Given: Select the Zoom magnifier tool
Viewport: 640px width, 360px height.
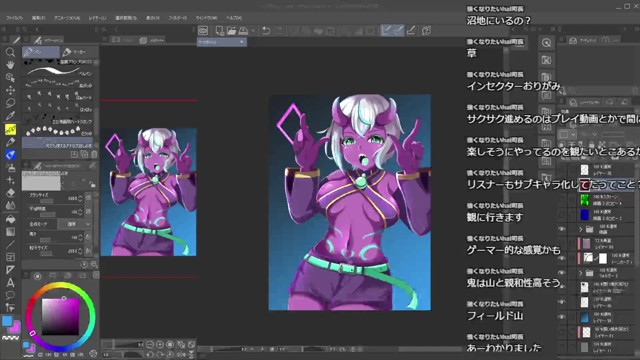Looking at the screenshot, I should point(10,52).
